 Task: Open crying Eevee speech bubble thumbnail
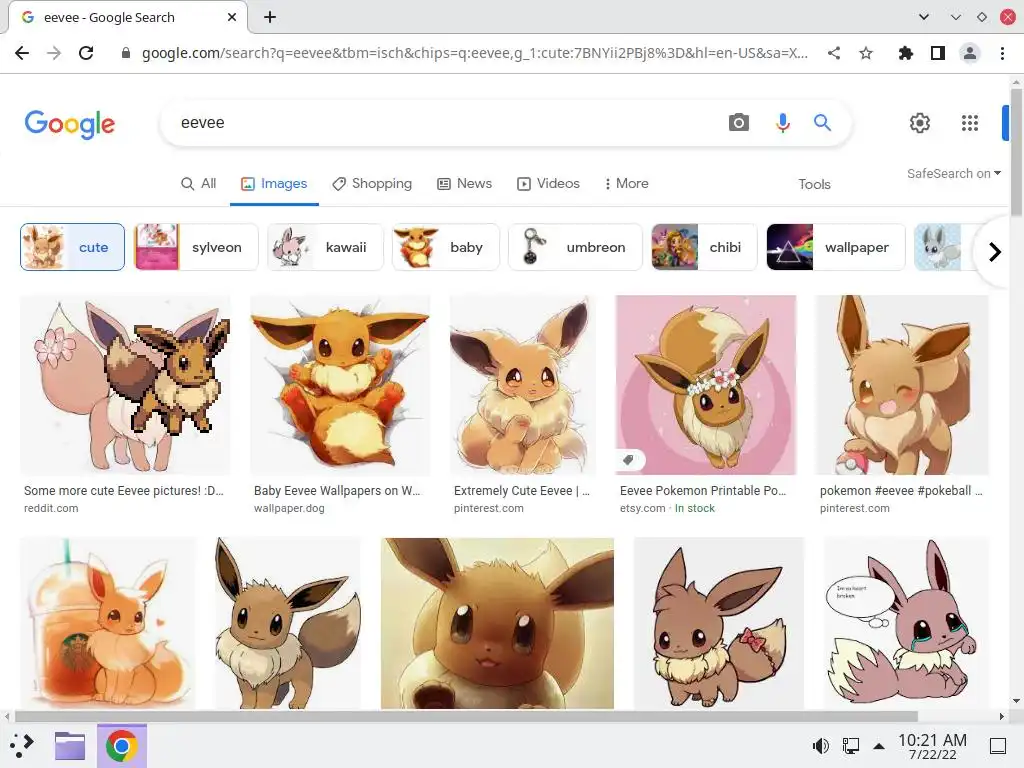906,623
